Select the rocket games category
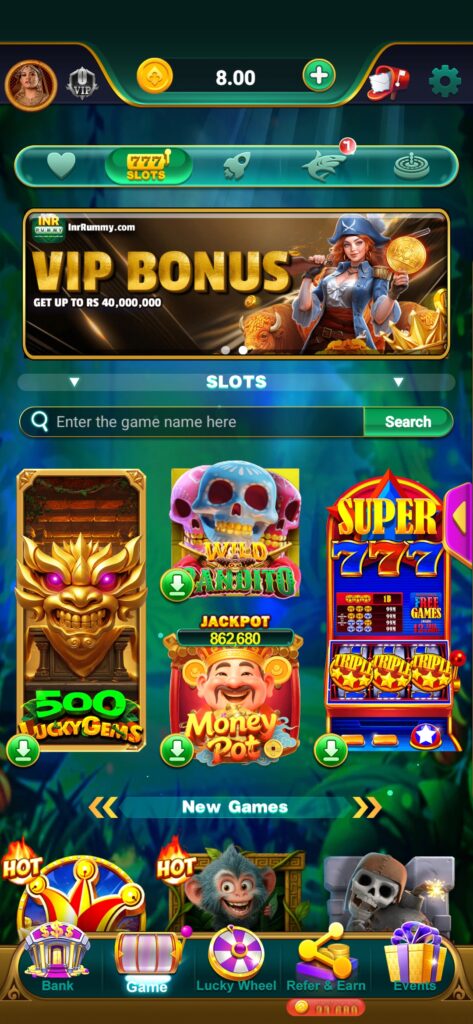The image size is (473, 1024). 236,166
